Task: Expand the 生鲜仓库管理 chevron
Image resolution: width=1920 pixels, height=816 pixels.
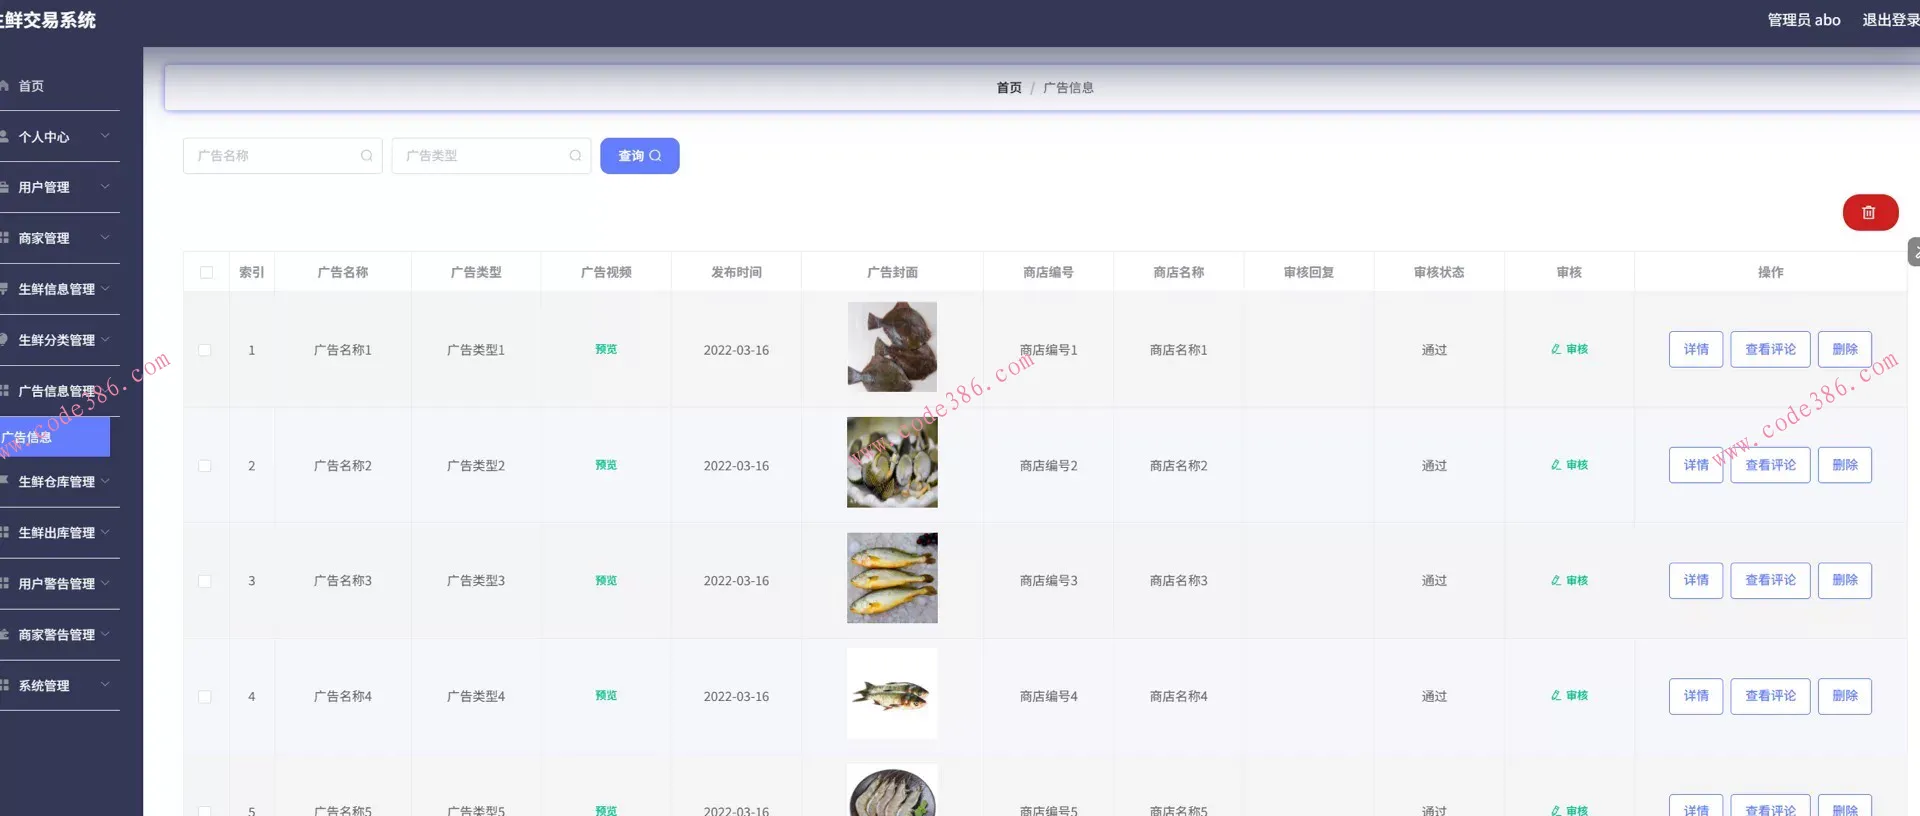Action: [x=105, y=482]
